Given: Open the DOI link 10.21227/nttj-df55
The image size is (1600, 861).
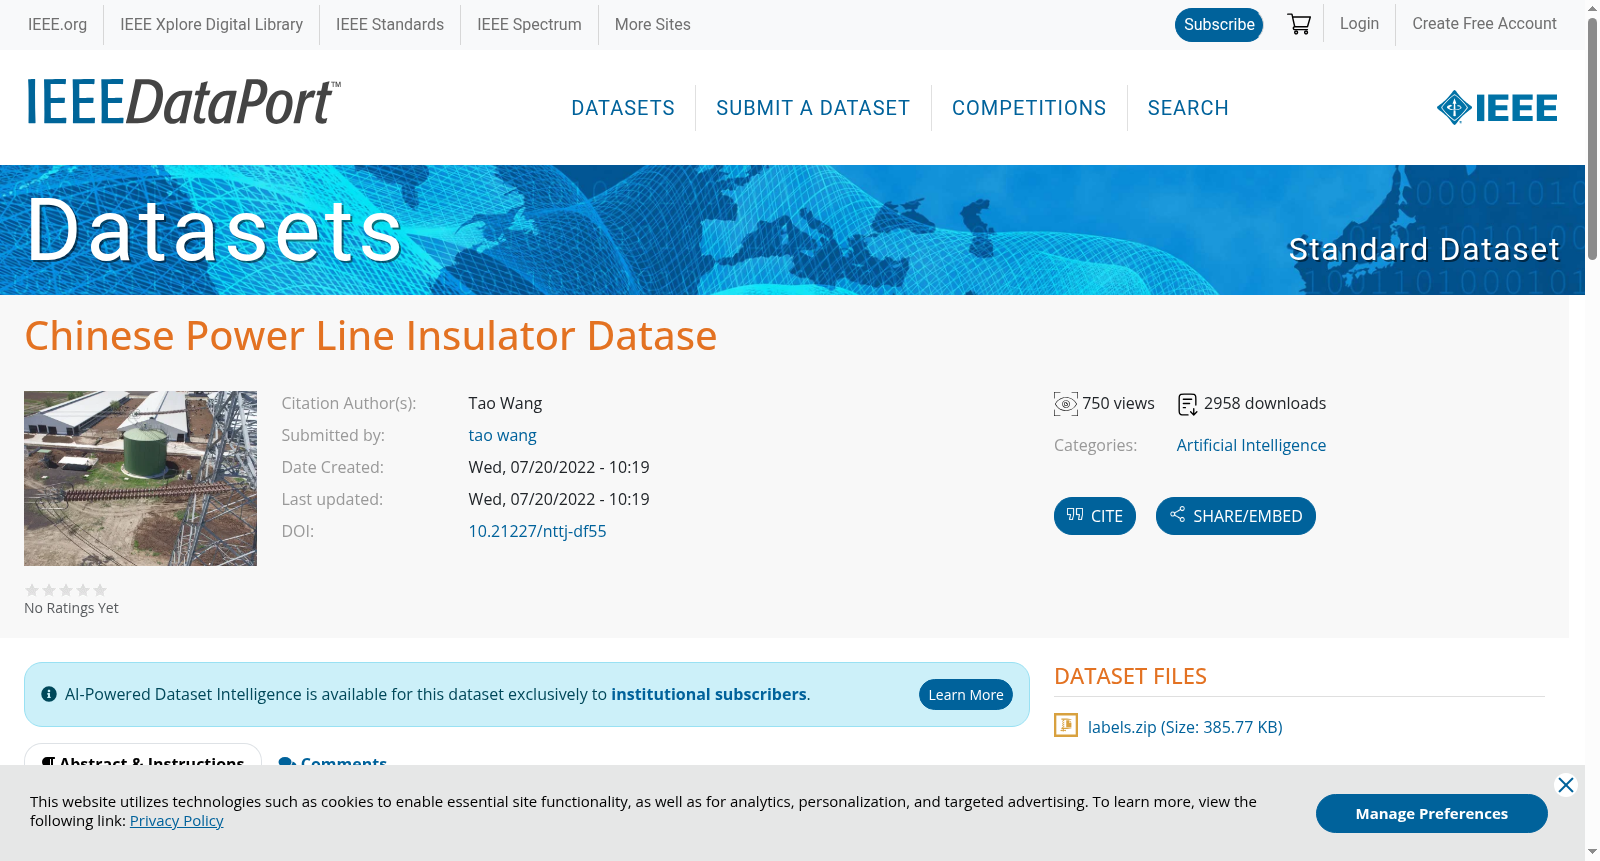Looking at the screenshot, I should click(x=538, y=532).
